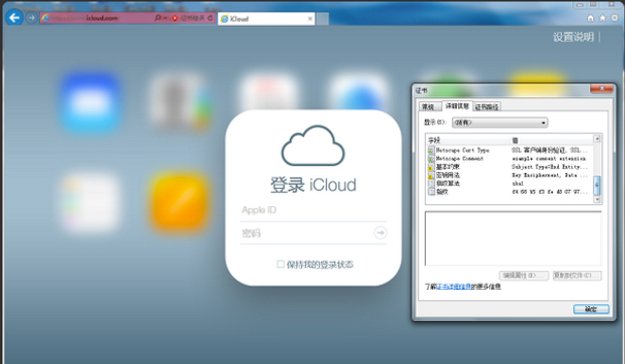Click the 值 column header
Image resolution: width=625 pixels, height=364 pixels.
pyautogui.click(x=552, y=140)
